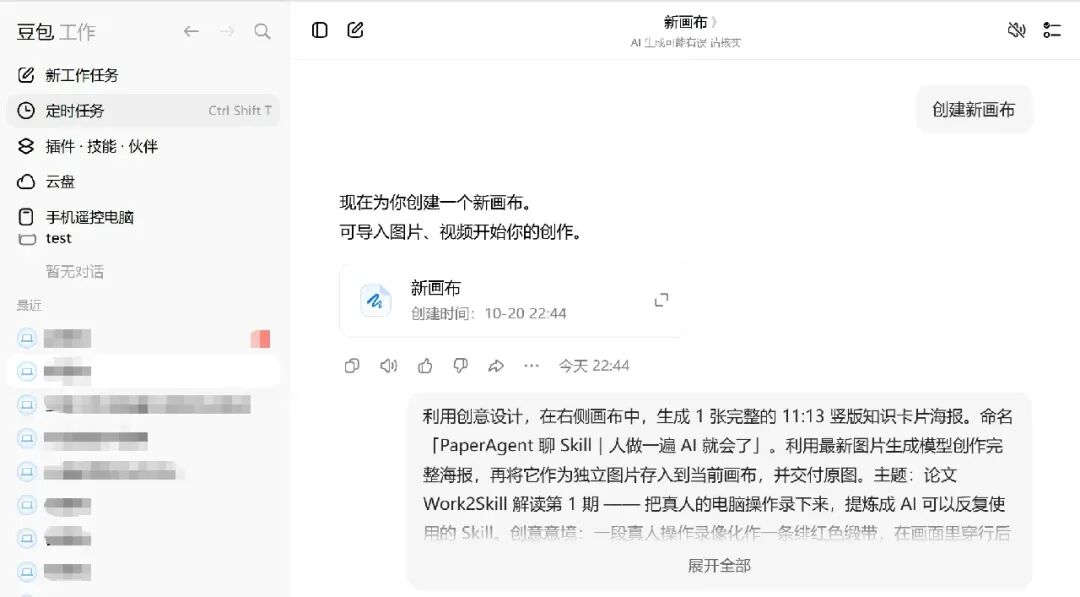1080x597 pixels.
Task: Select 定时任务 in the sidebar
Action: tap(143, 111)
